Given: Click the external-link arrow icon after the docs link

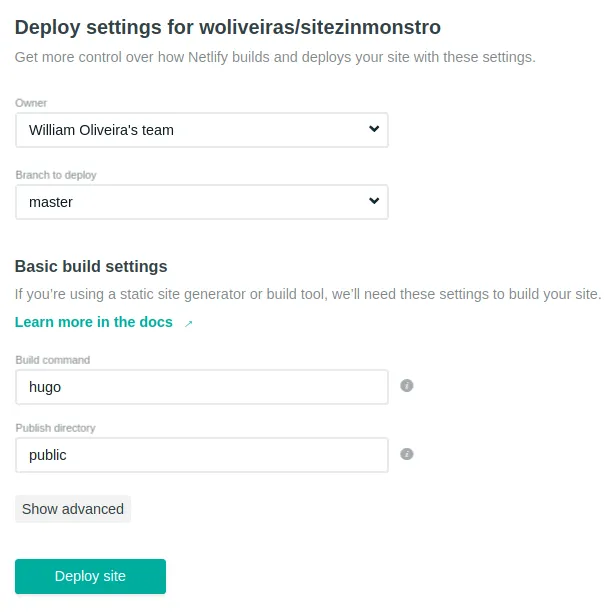Looking at the screenshot, I should [x=188, y=323].
